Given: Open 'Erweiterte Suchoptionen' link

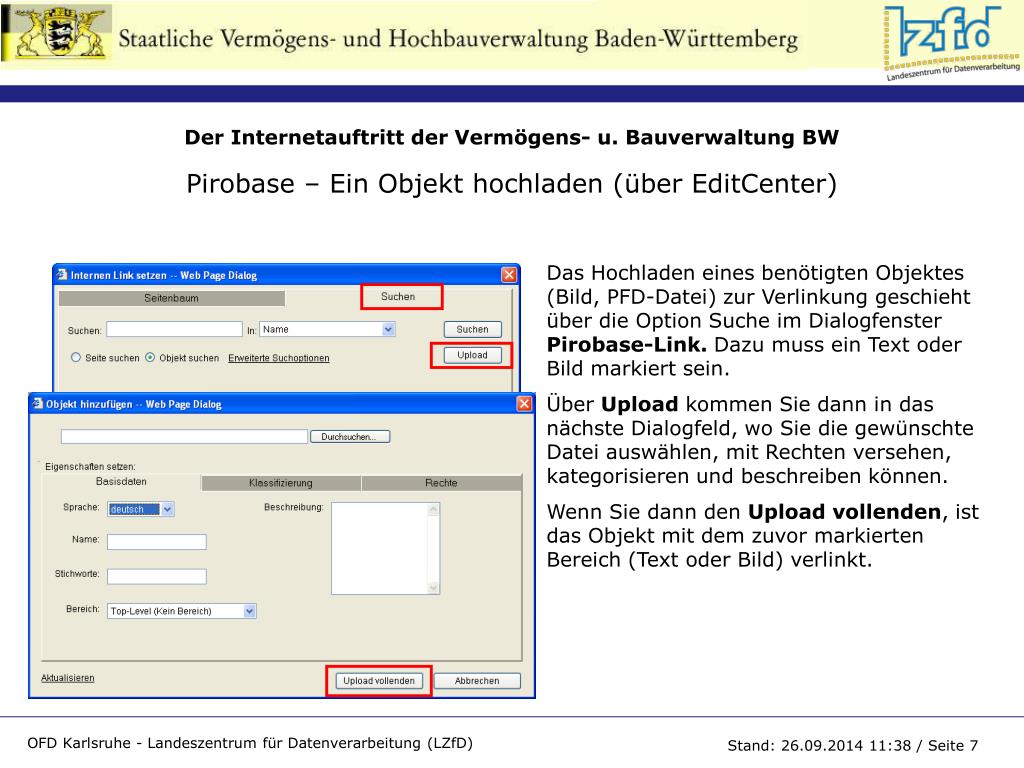Looking at the screenshot, I should point(279,358).
